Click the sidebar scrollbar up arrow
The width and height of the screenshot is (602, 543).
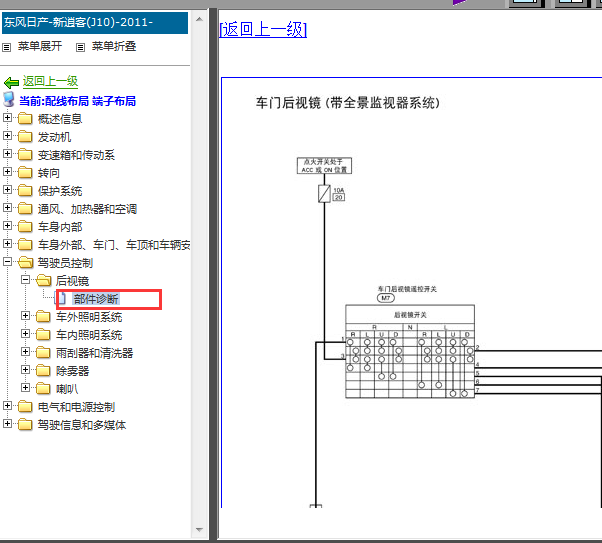pos(199,19)
